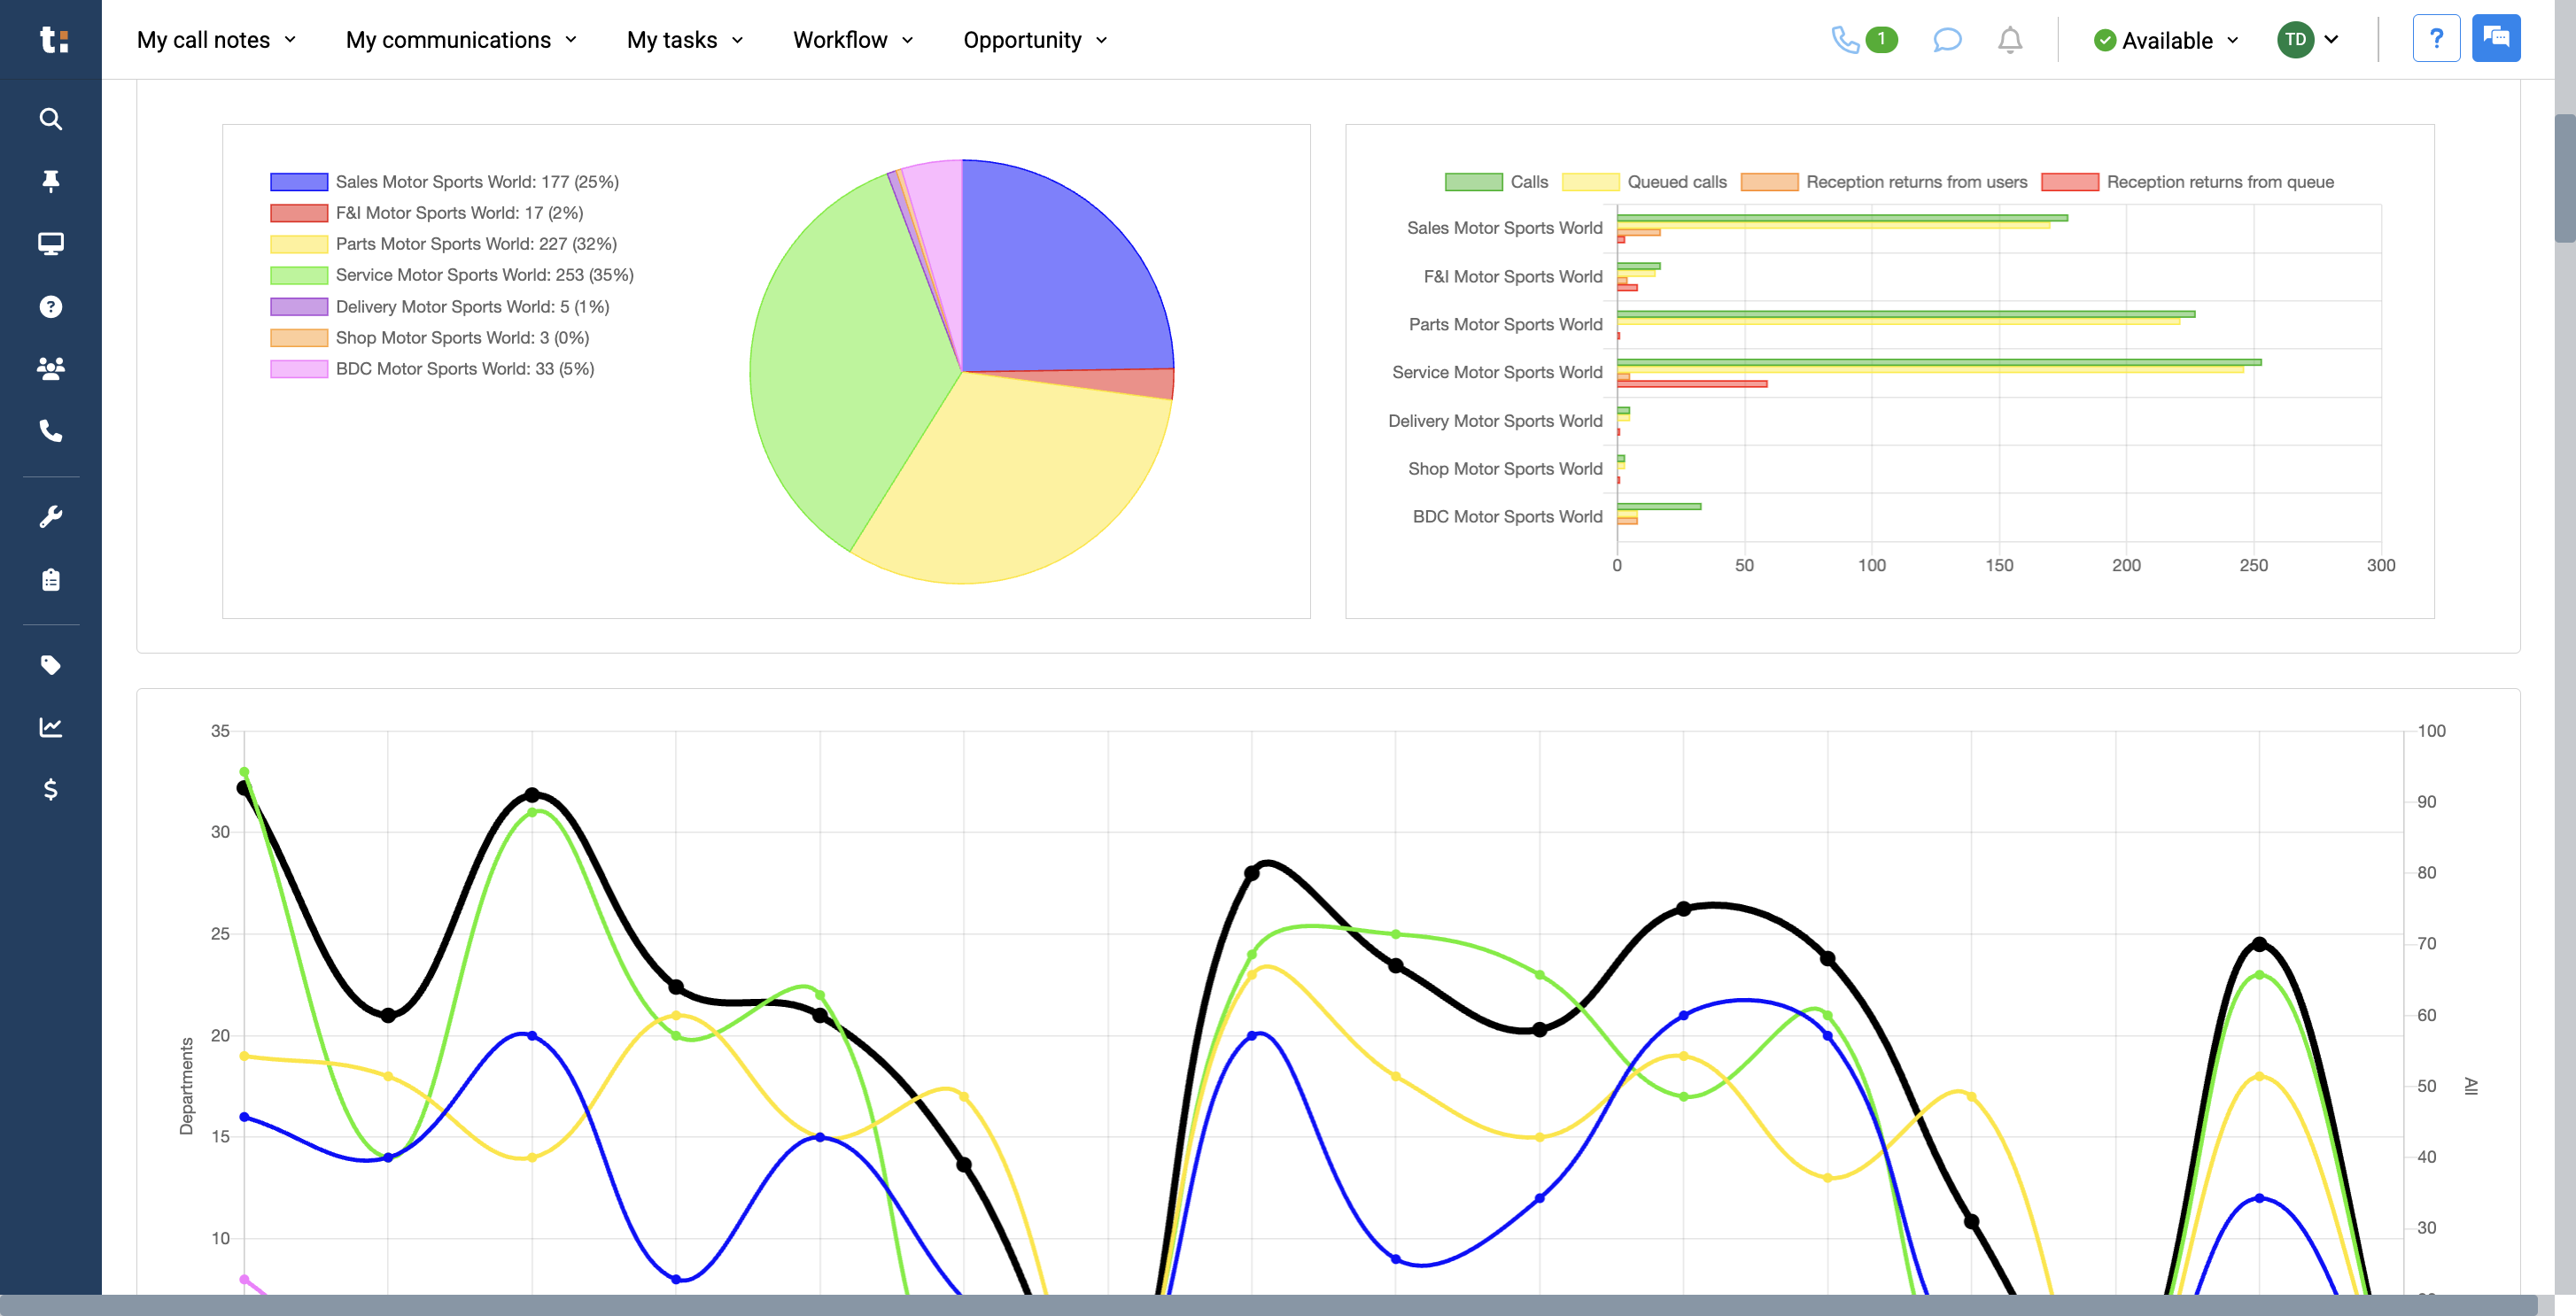Image resolution: width=2576 pixels, height=1316 pixels.
Task: Select the pin icon in the sidebar
Action: tap(50, 181)
